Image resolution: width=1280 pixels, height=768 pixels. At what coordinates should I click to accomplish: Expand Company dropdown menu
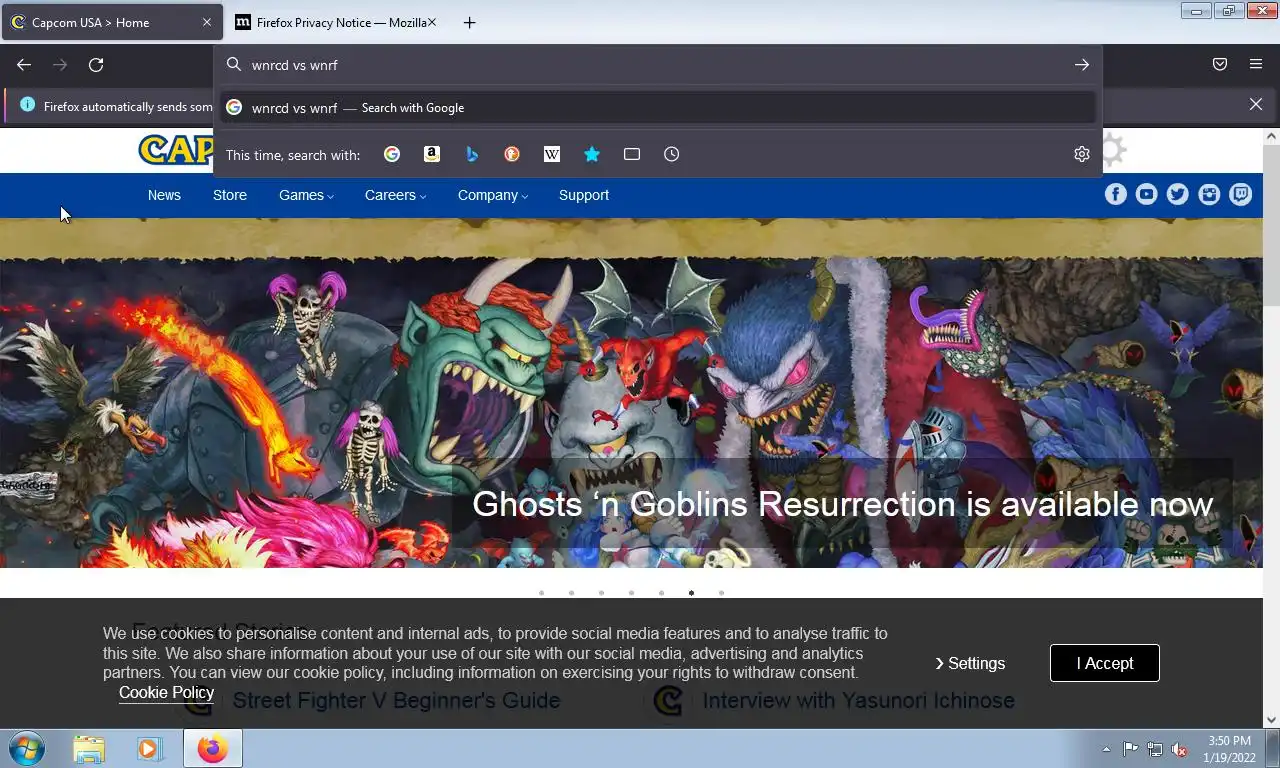(x=493, y=195)
